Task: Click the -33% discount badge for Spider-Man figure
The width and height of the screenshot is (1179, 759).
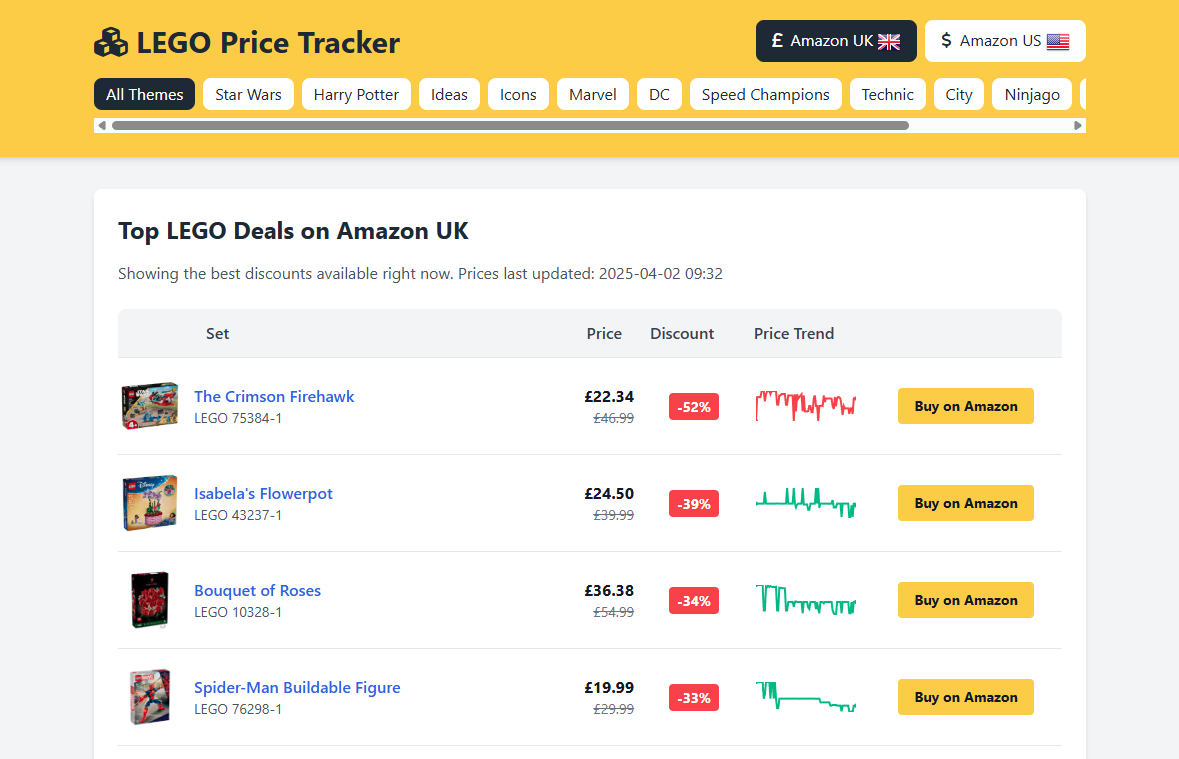Action: coord(693,698)
